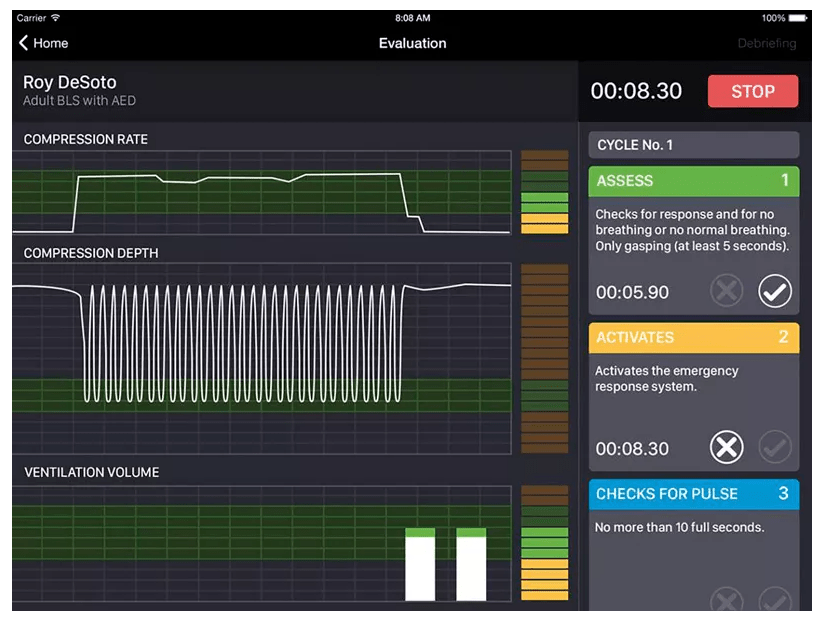This screenshot has height=623, width=826.
Task: Tap the green ASSESS step header
Action: point(693,181)
